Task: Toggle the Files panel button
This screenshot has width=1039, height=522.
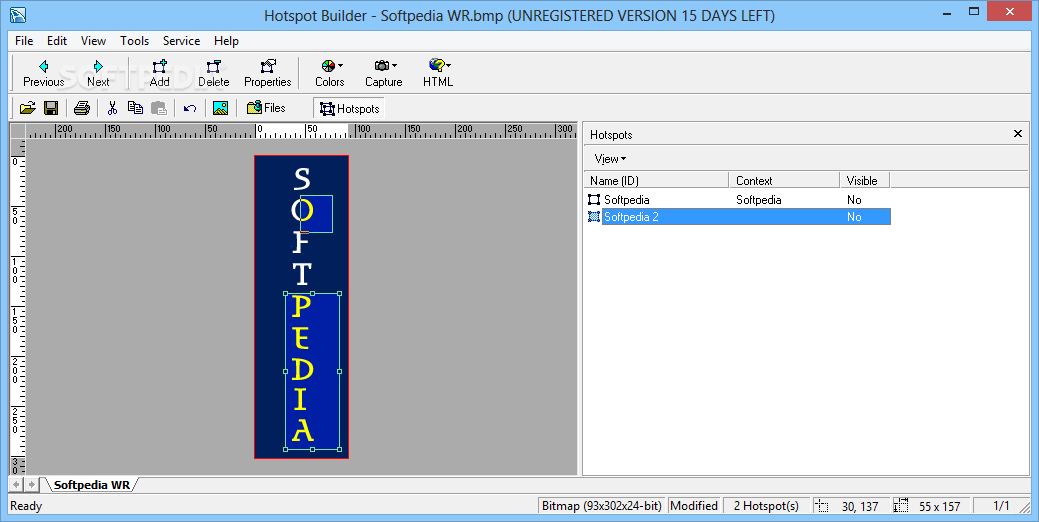Action: pyautogui.click(x=266, y=108)
